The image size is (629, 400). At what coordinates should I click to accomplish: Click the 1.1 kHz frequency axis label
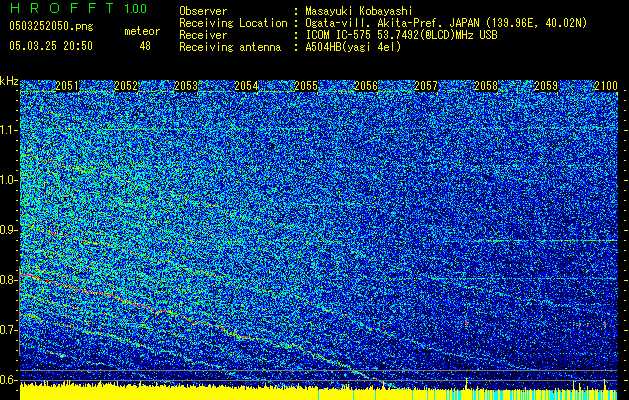[9, 130]
